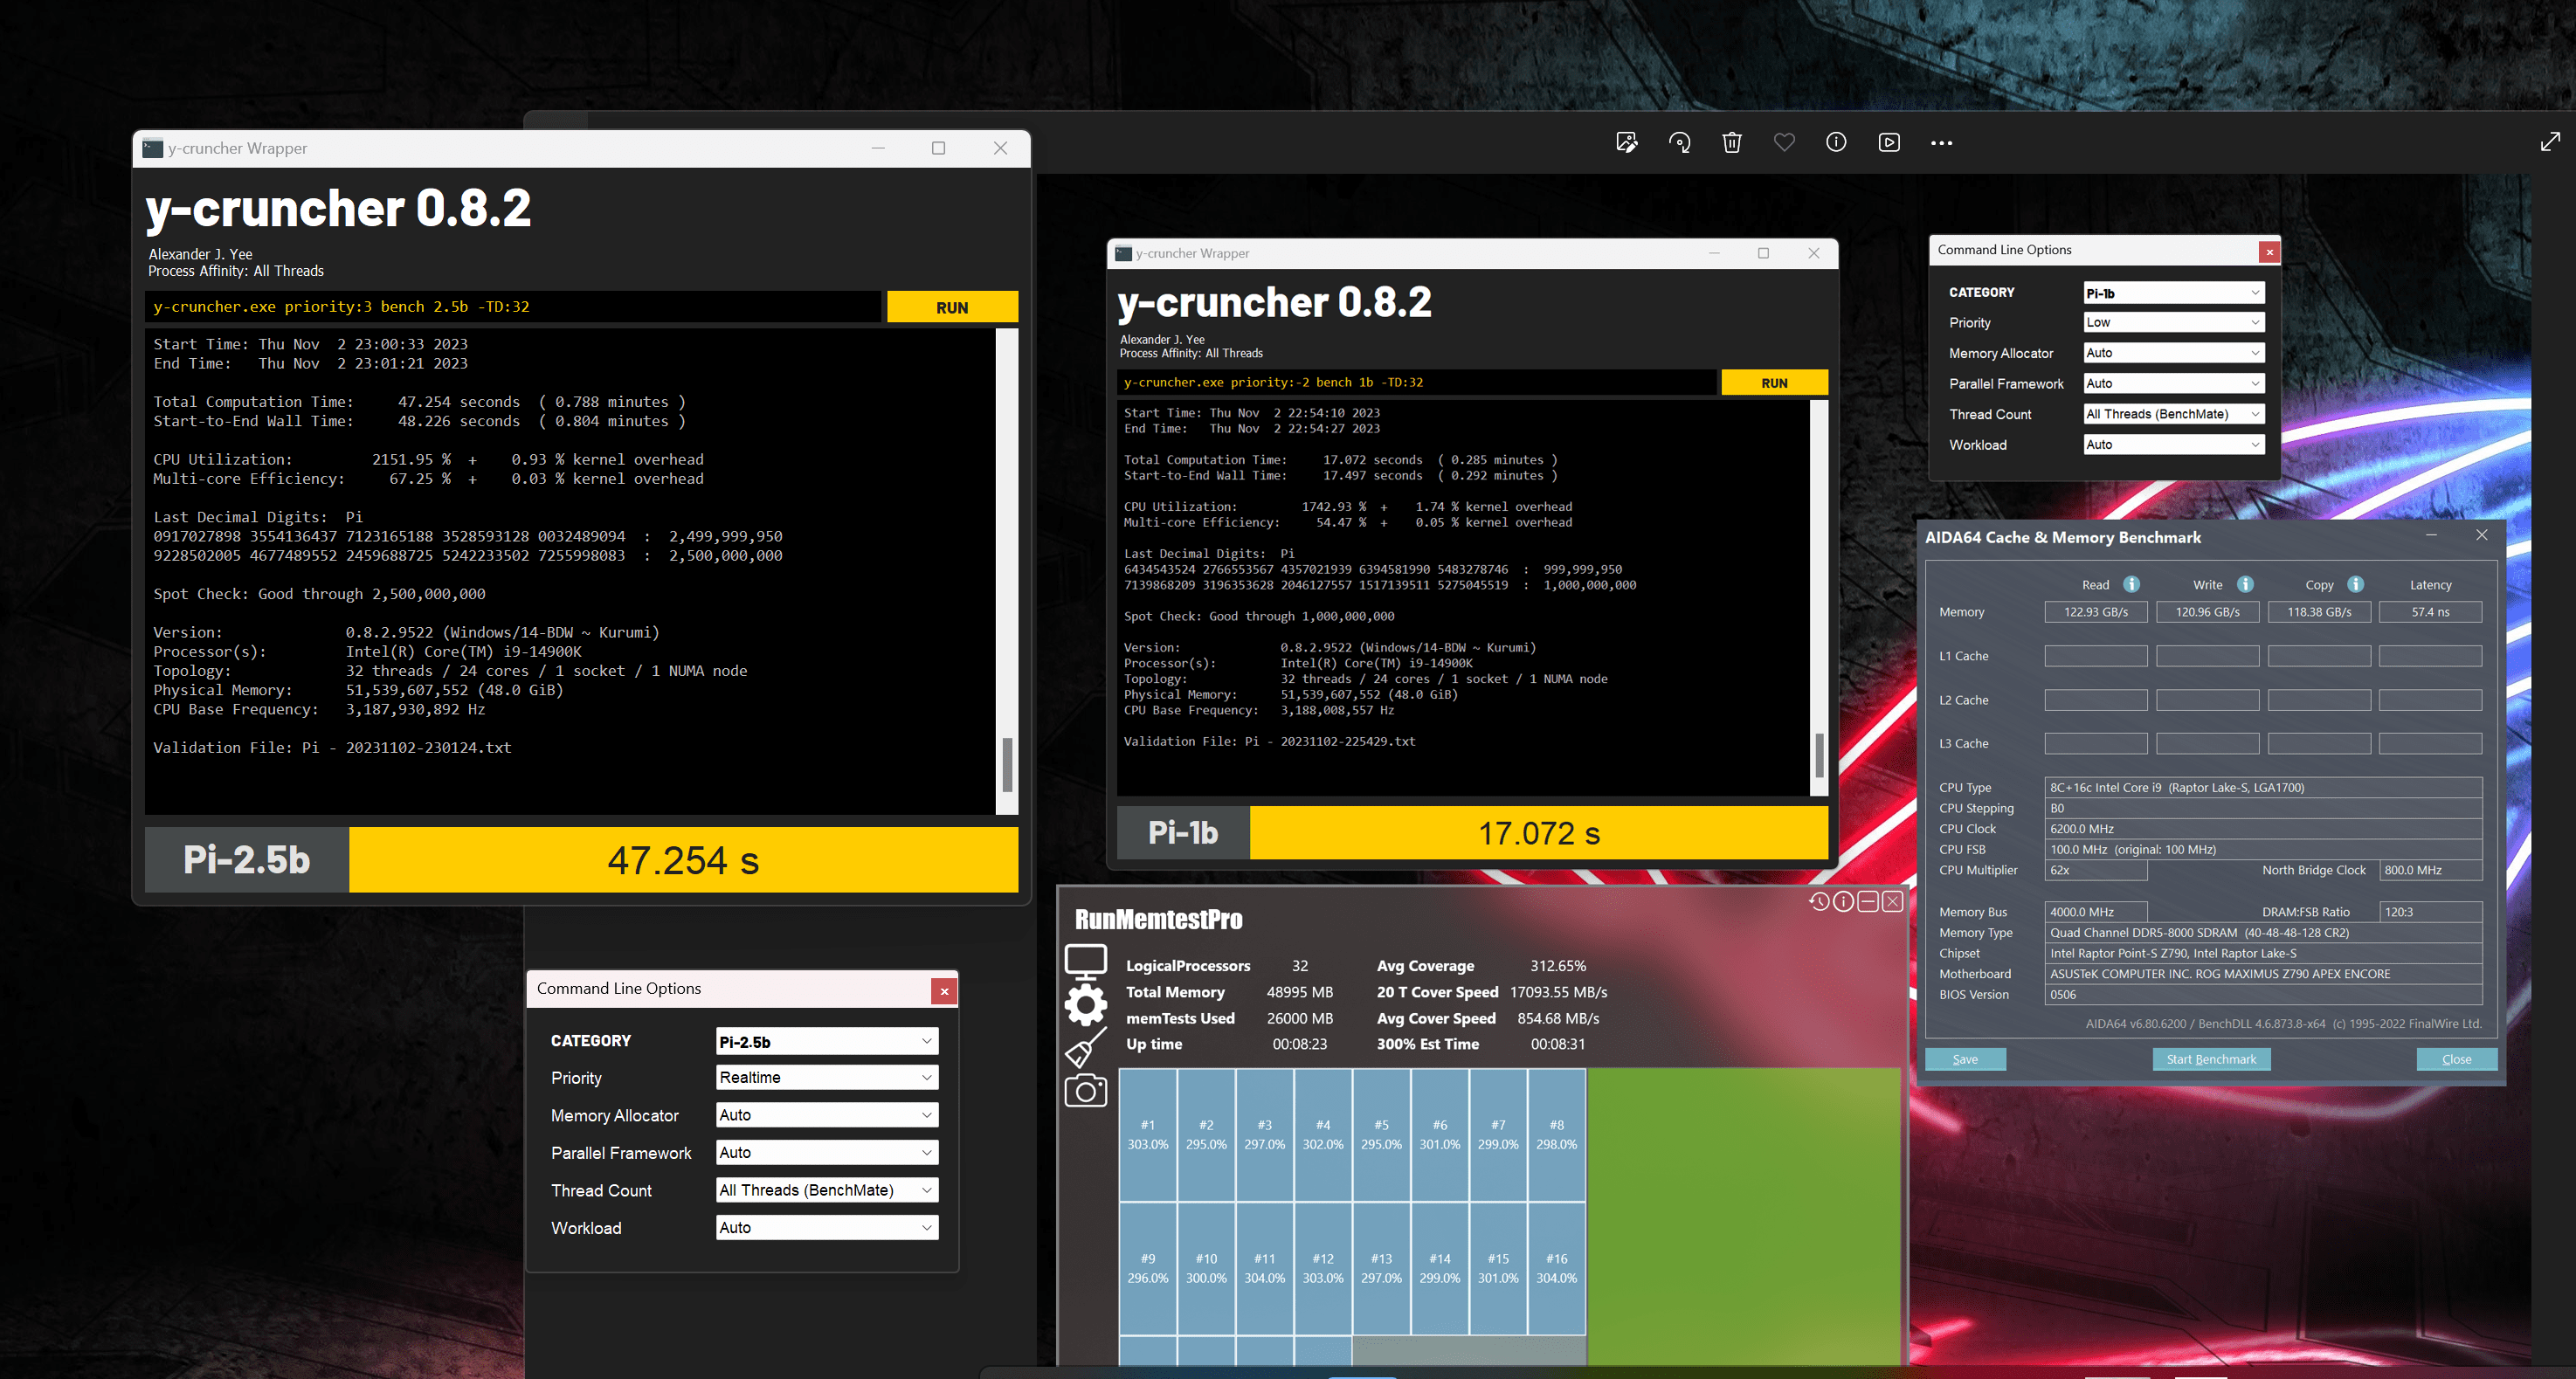
Task: Click the Memory Read 122.93 GB/s field
Action: pos(2095,612)
